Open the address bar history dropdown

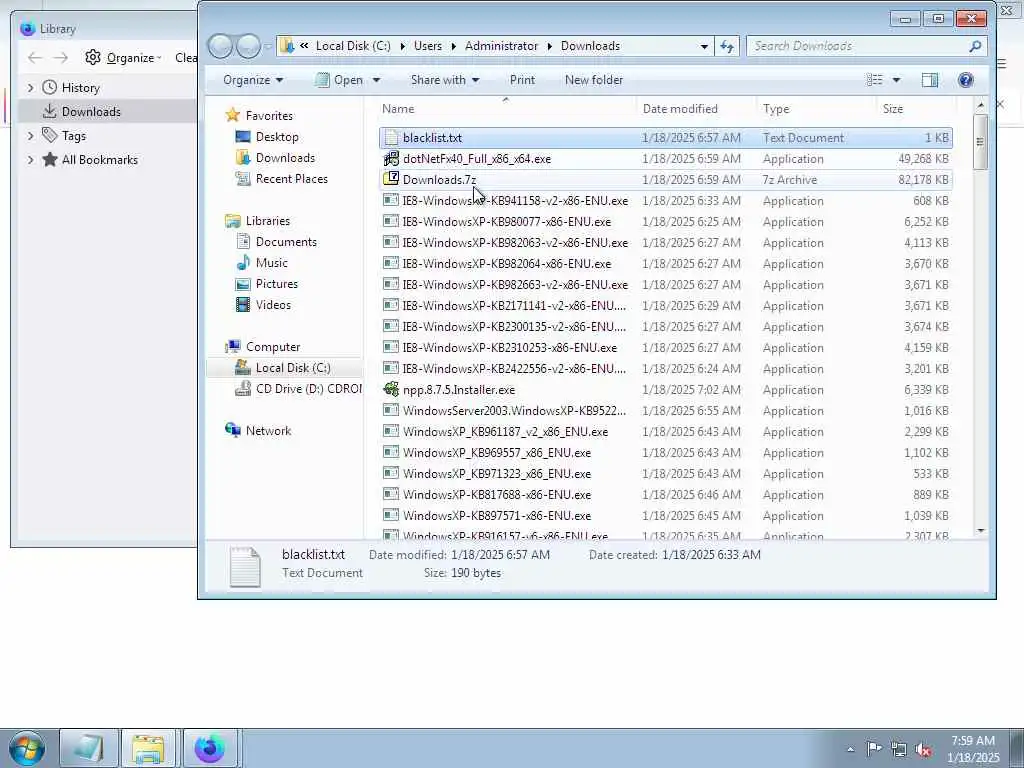pyautogui.click(x=704, y=46)
